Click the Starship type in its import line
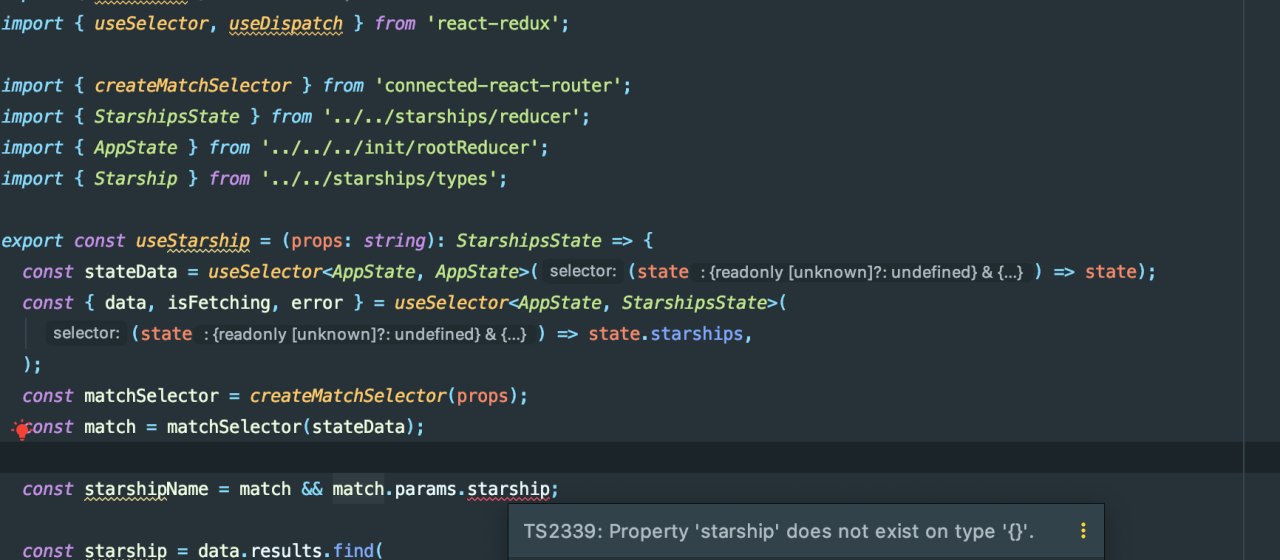 click(x=135, y=178)
